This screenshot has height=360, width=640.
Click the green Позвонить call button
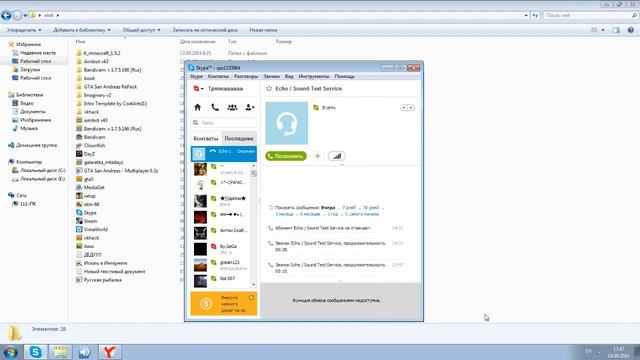pyautogui.click(x=286, y=156)
